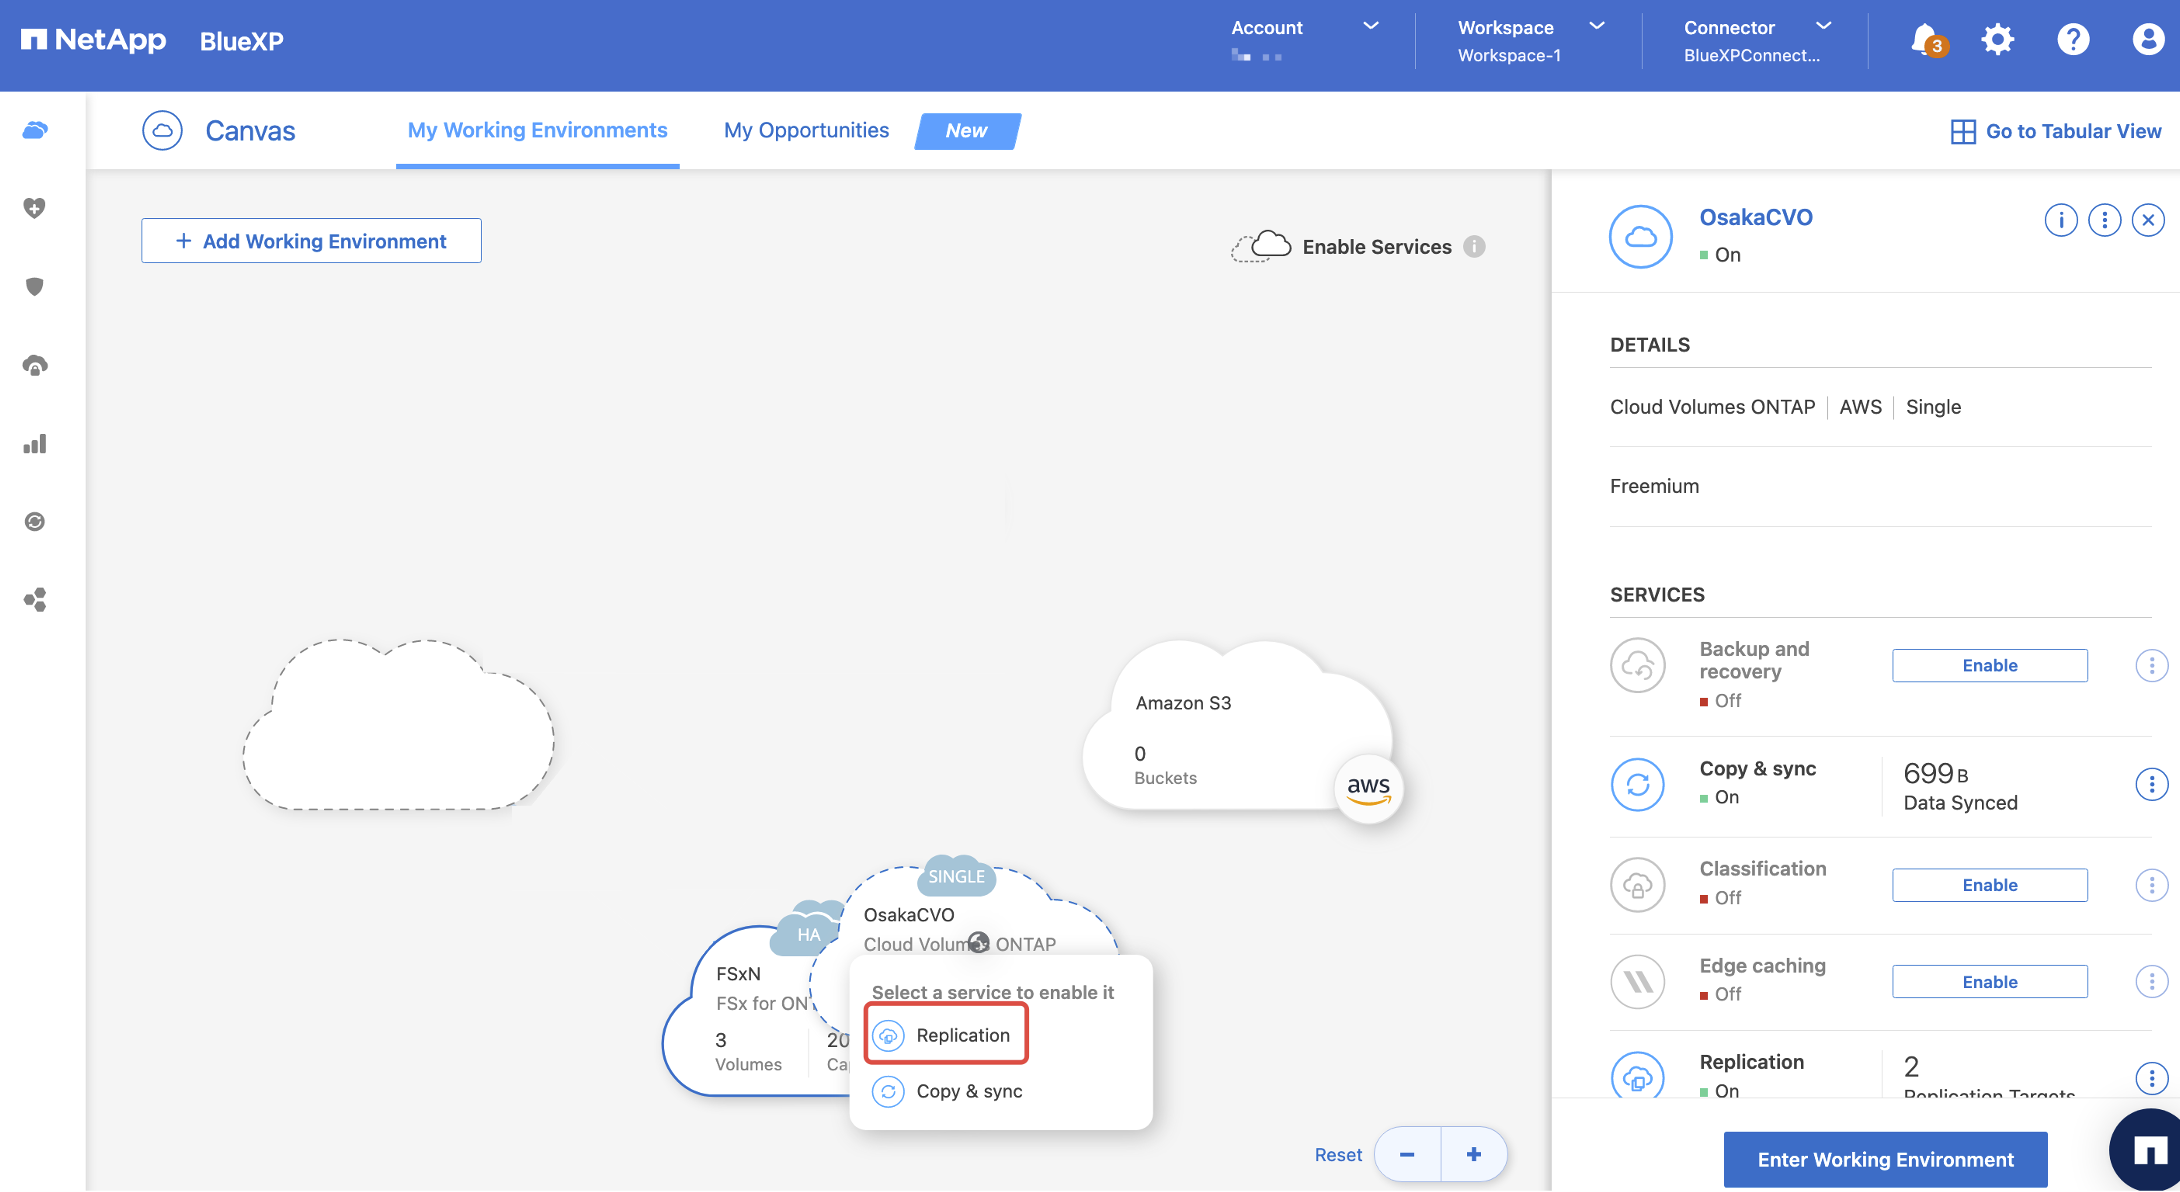
Task: Open Protection shield icon in the sidebar
Action: [x=35, y=287]
